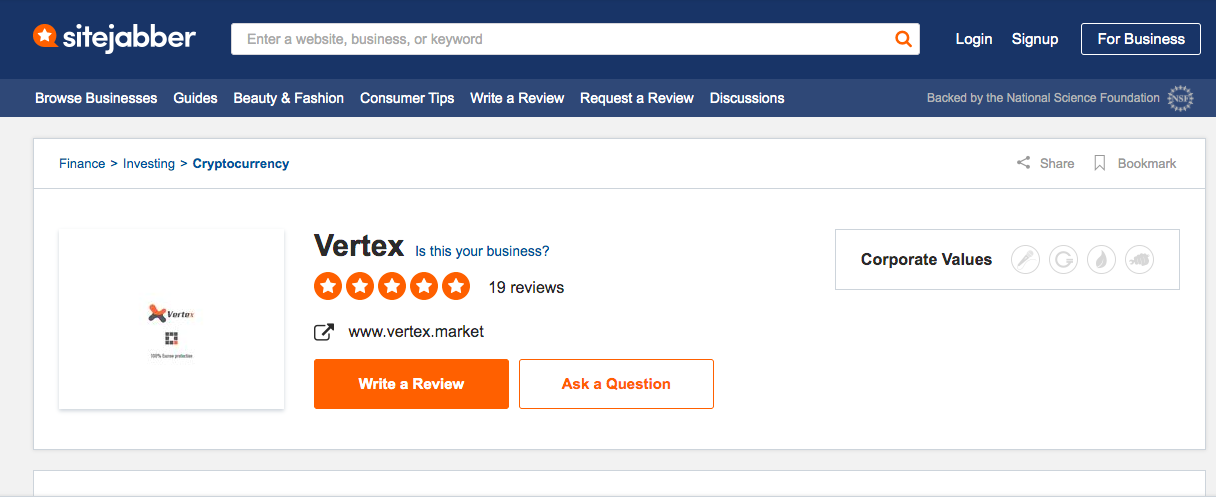Click the Bookmark icon
The image size is (1216, 500).
click(x=1100, y=163)
